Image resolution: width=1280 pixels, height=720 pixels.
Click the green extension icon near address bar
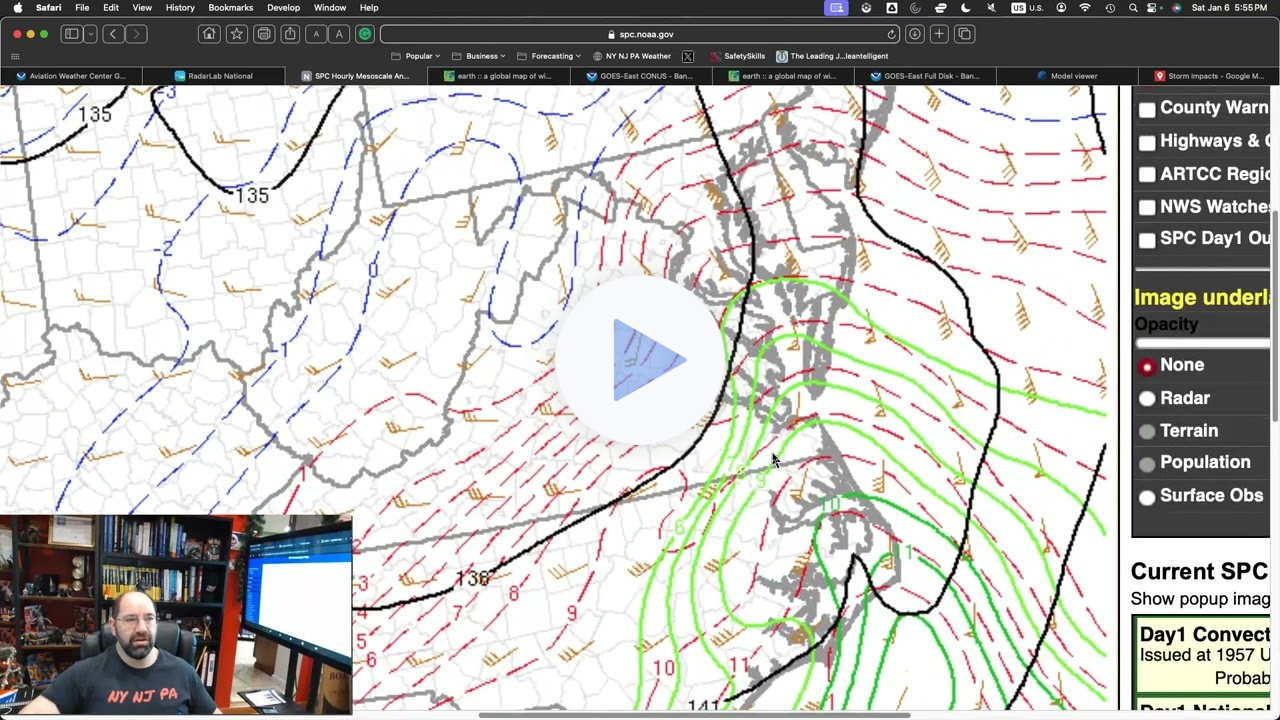point(364,33)
